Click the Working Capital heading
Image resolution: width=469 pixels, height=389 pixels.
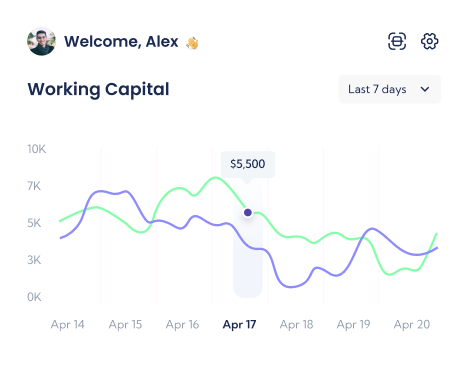(98, 89)
